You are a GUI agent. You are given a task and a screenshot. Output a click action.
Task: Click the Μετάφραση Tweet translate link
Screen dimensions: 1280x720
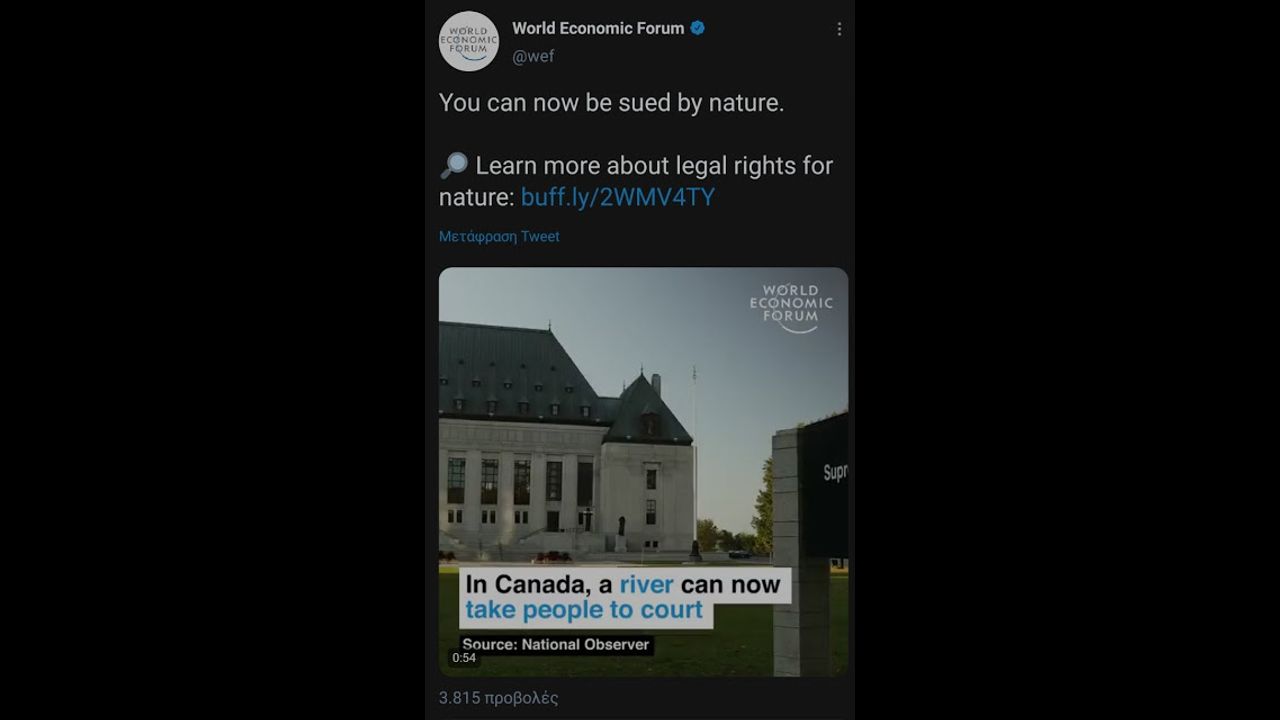click(x=499, y=237)
